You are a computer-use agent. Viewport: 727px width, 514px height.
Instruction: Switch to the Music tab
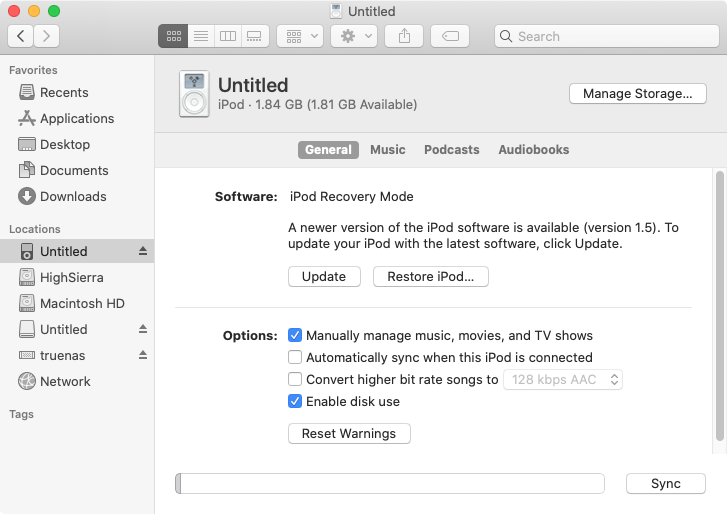388,150
